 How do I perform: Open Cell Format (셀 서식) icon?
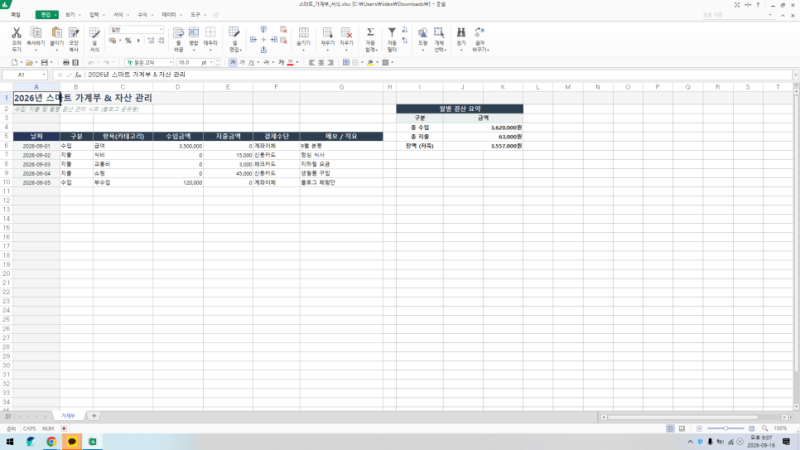click(x=94, y=34)
